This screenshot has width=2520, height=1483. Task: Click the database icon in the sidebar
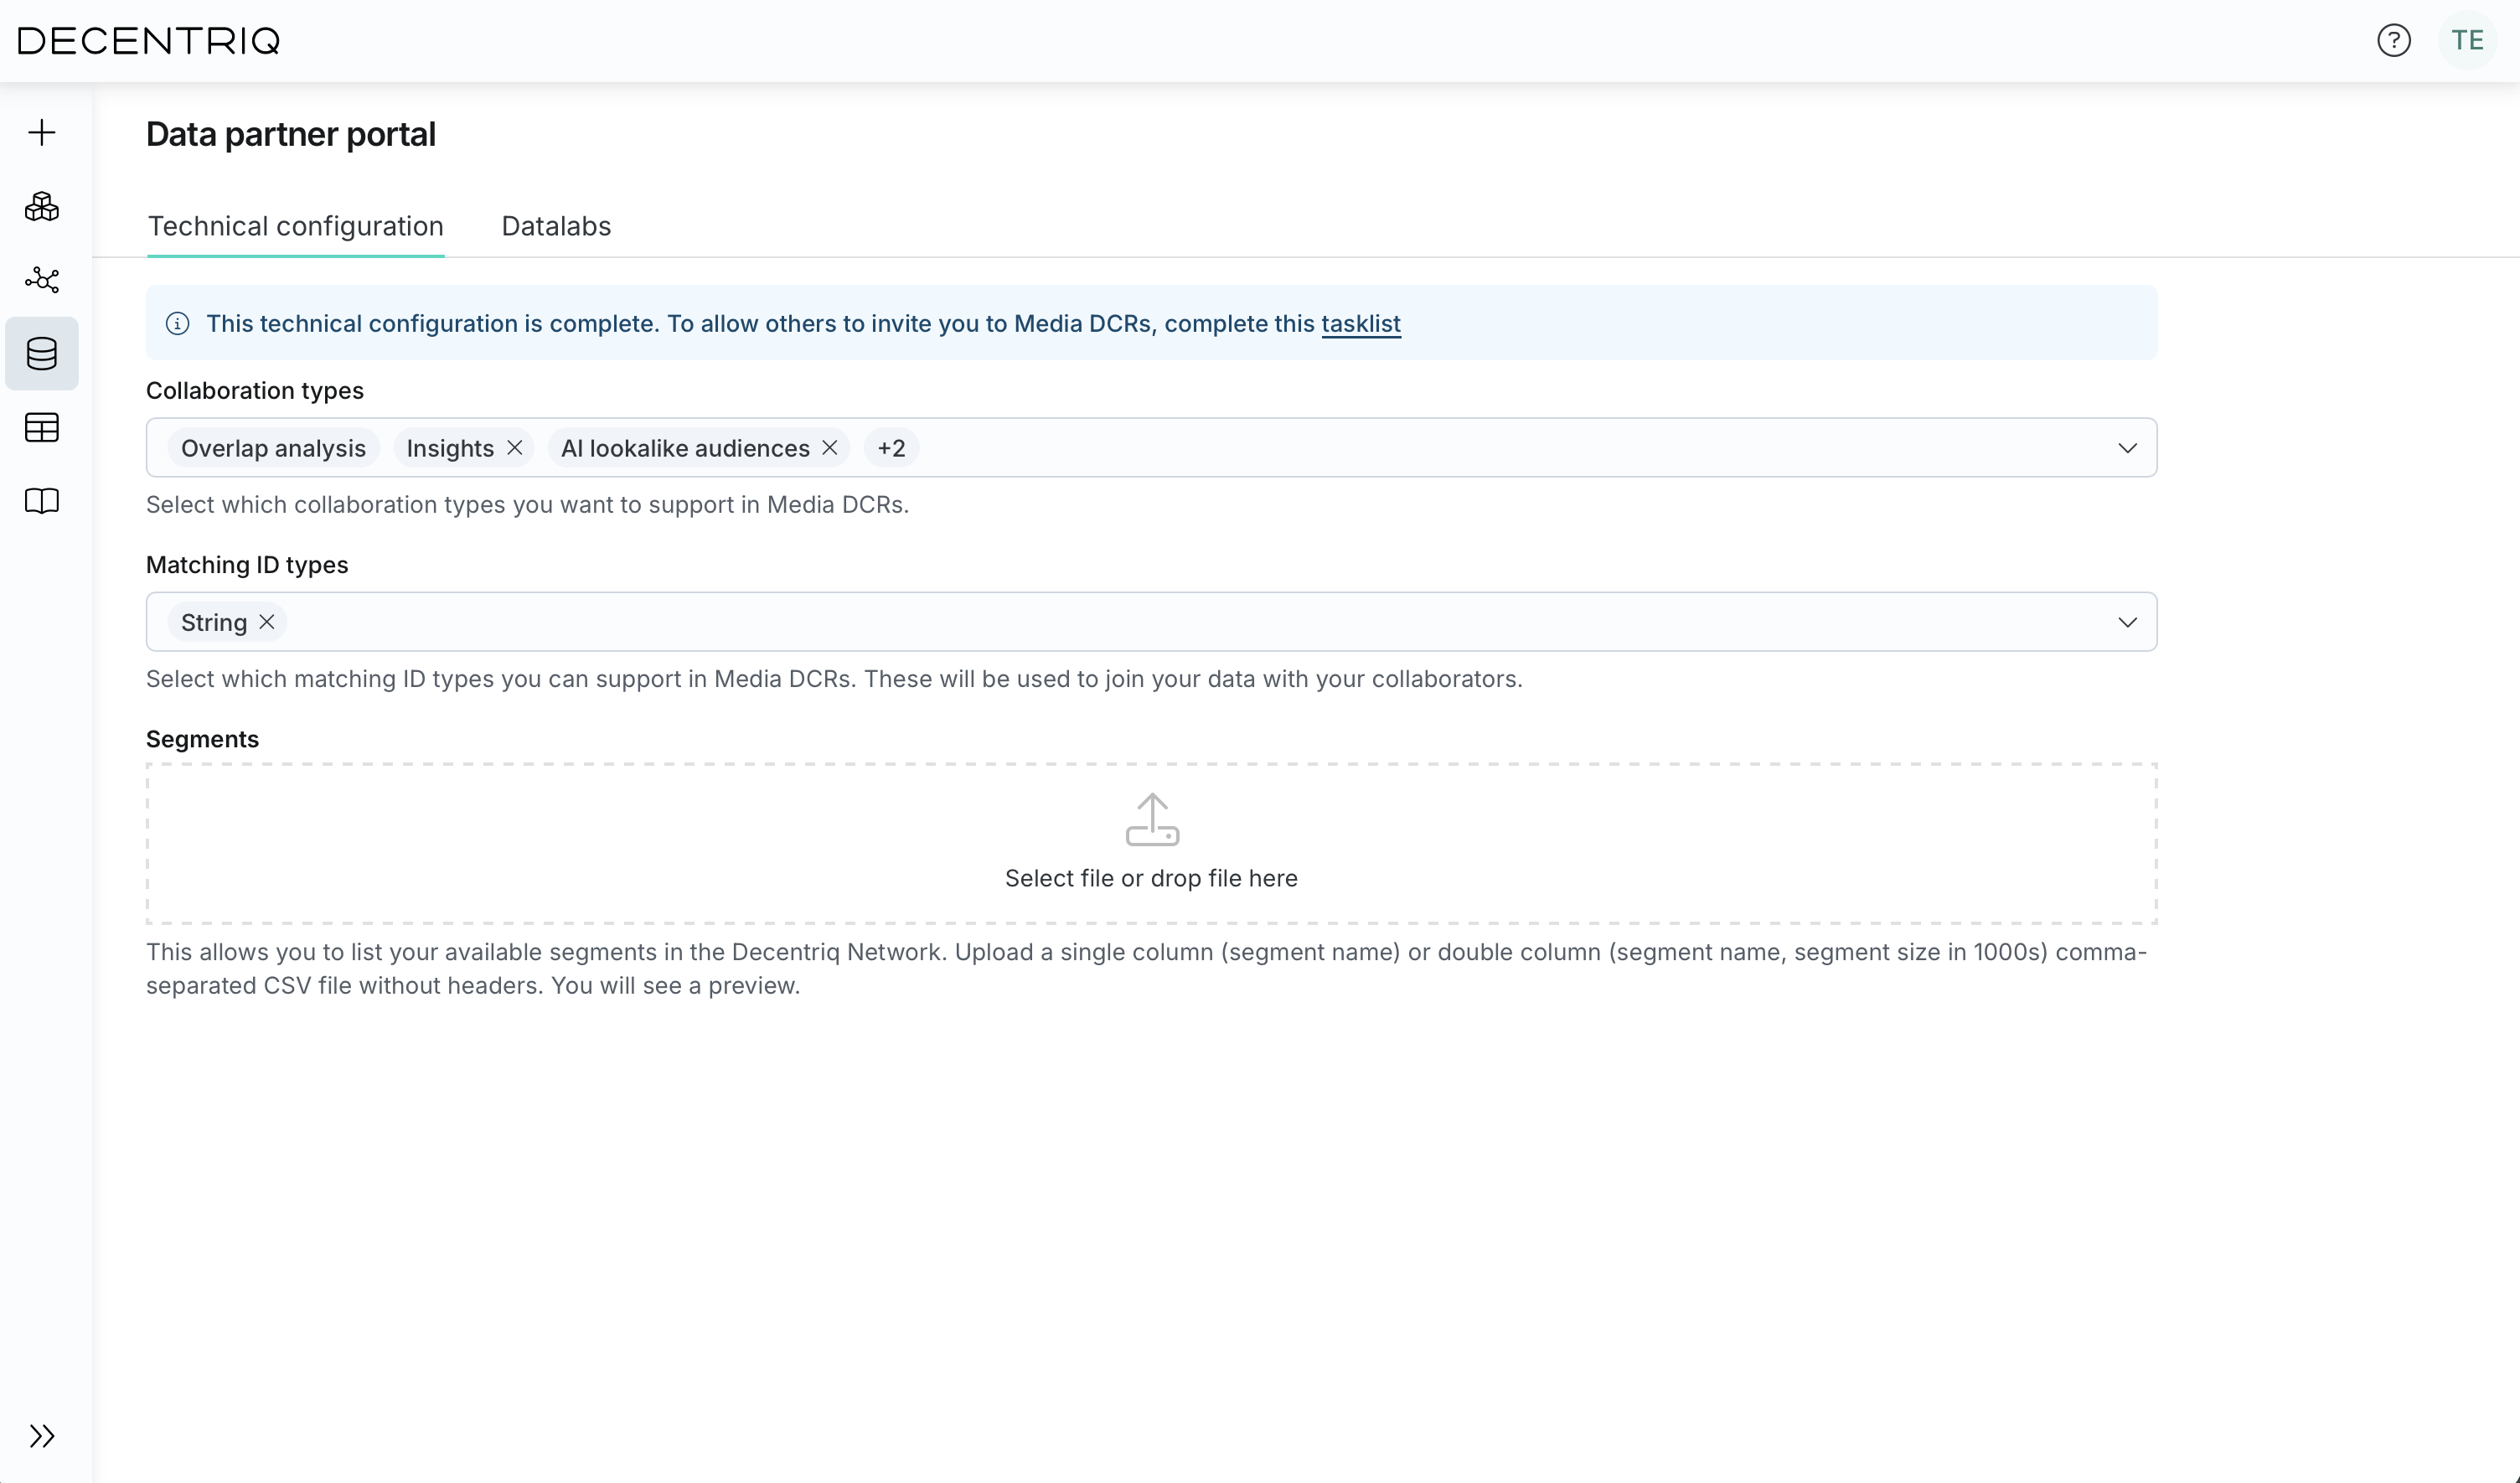click(x=42, y=353)
